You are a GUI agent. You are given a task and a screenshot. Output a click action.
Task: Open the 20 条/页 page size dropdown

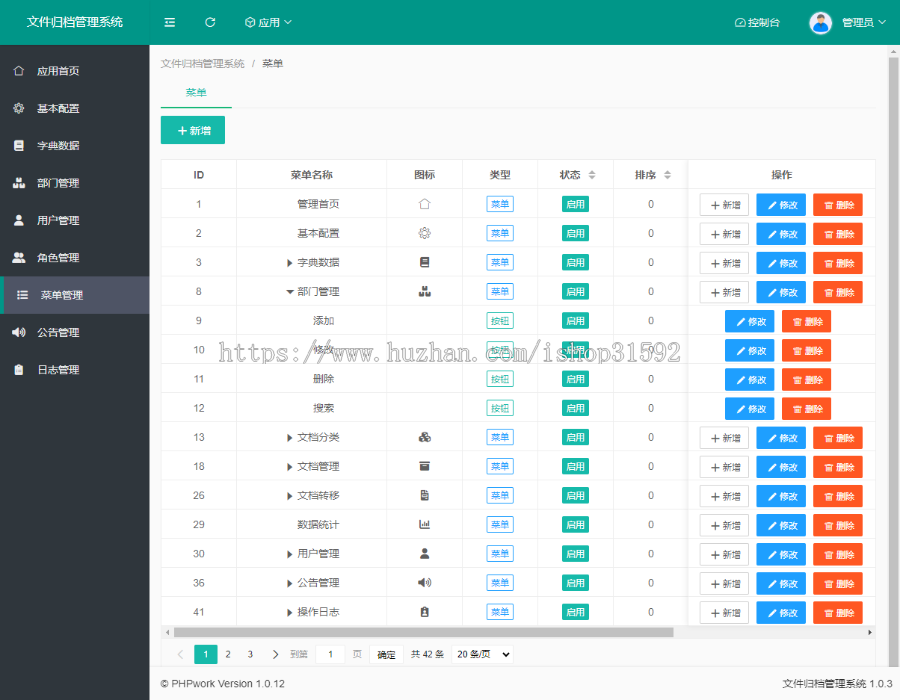pos(483,654)
